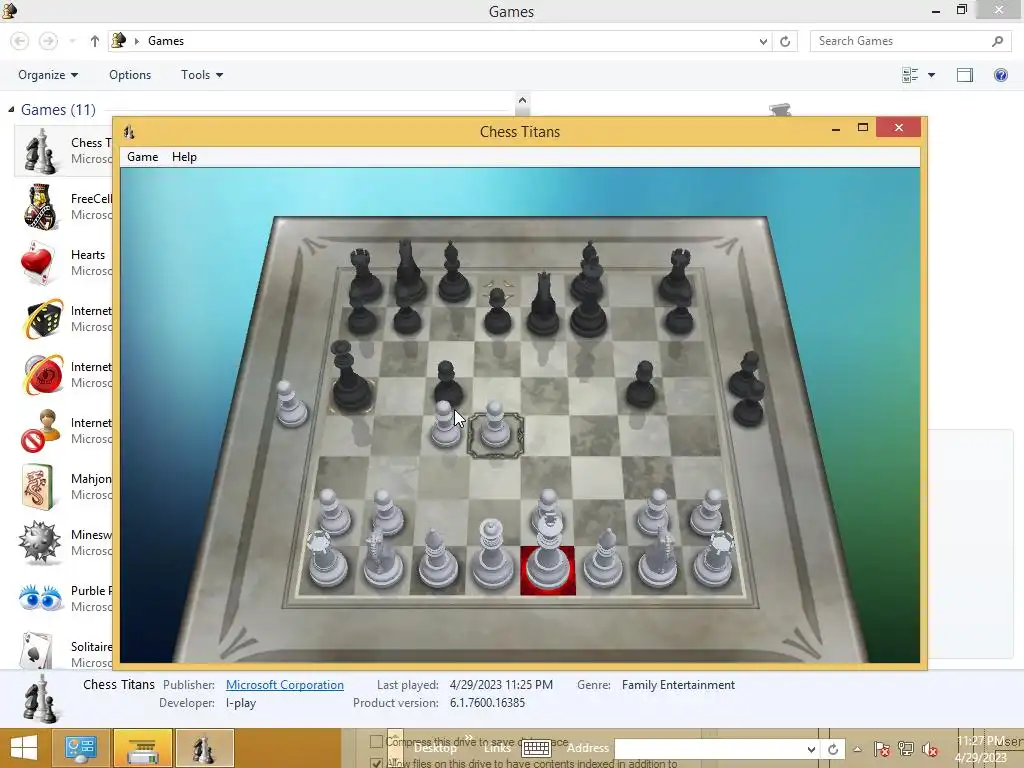Click the Desktop toolbar label in taskbar
Screen dimensions: 1024x768
pyautogui.click(x=435, y=748)
